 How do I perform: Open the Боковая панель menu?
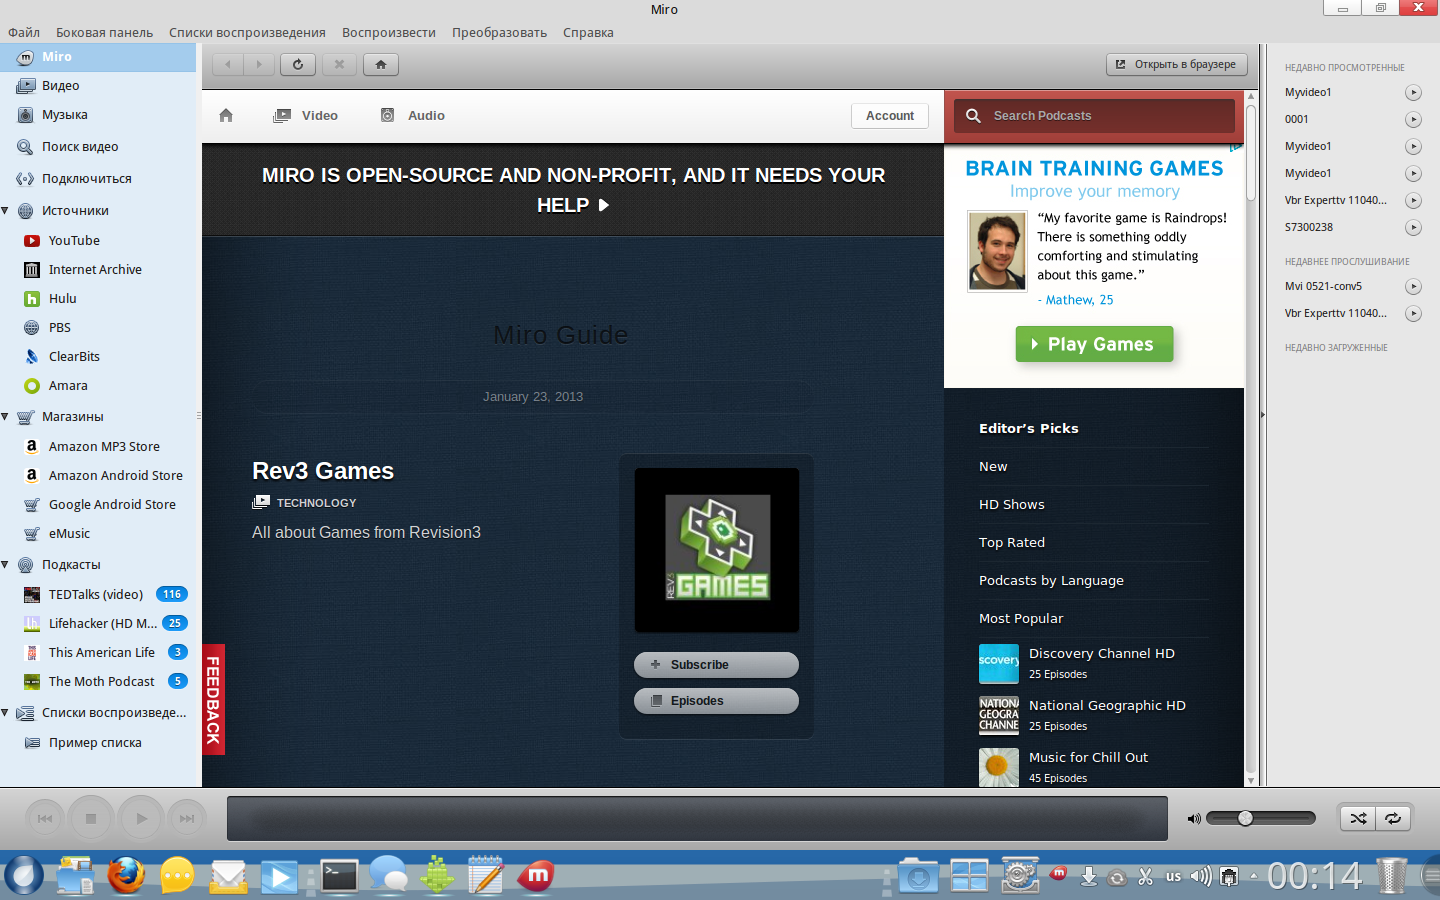point(105,33)
